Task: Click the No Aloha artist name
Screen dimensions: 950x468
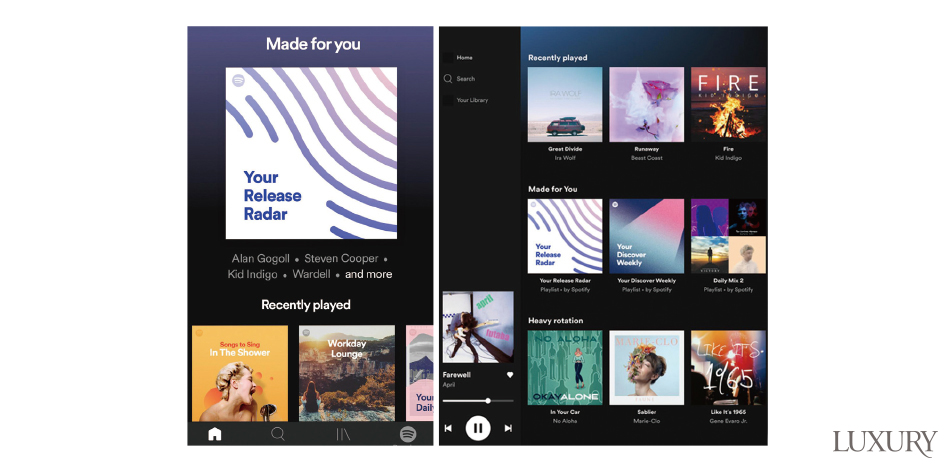Action: pyautogui.click(x=565, y=421)
